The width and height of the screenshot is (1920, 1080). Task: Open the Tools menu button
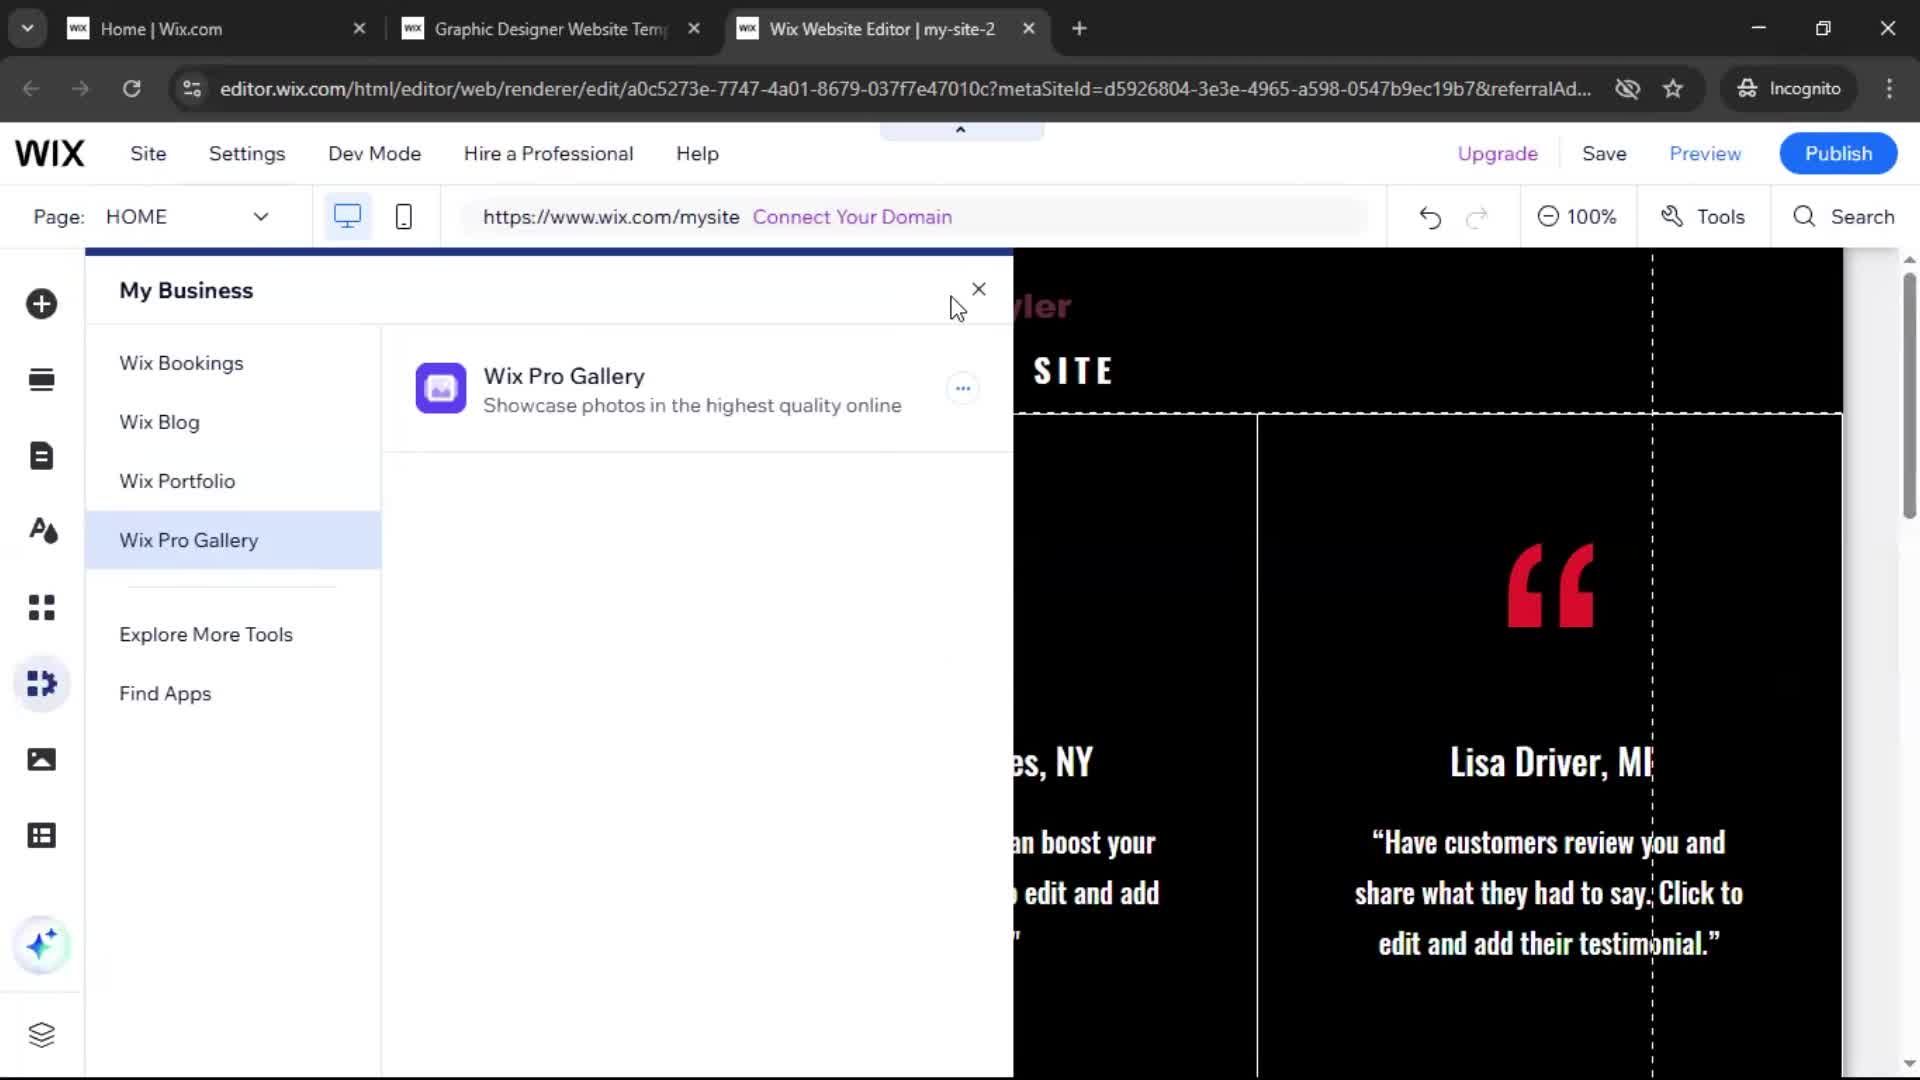tap(1703, 217)
